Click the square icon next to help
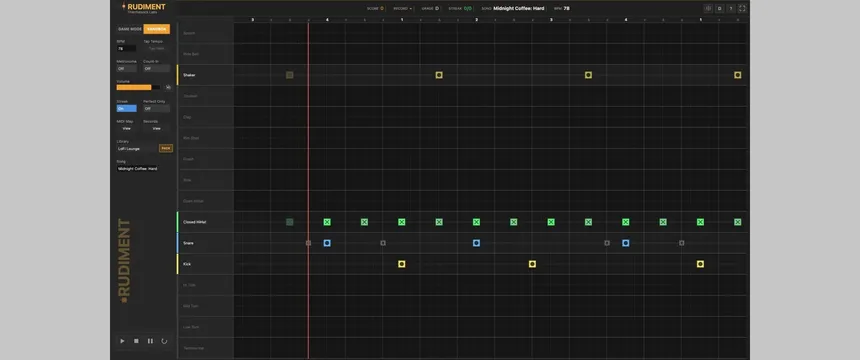 (x=720, y=8)
